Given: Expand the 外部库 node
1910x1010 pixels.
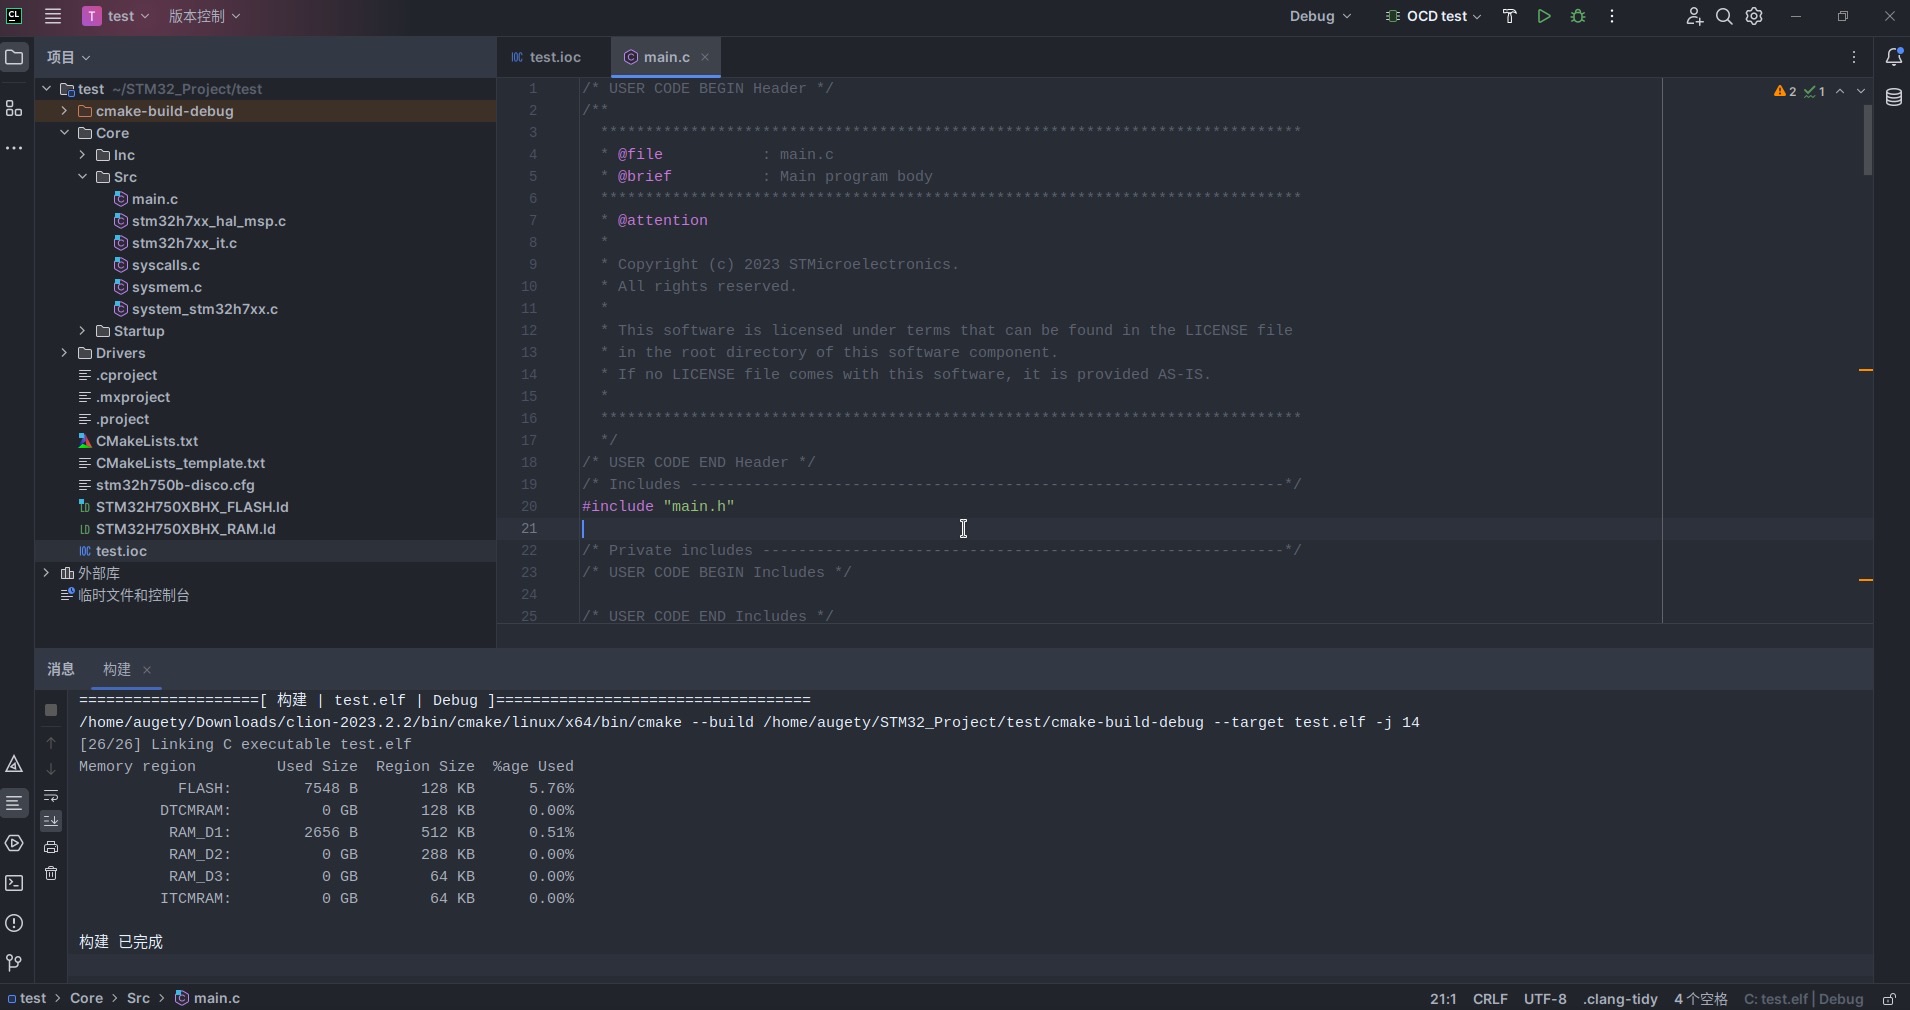Looking at the screenshot, I should 46,573.
